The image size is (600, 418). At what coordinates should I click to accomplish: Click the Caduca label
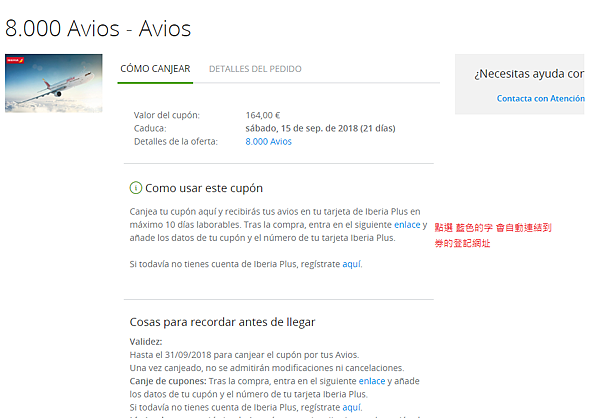150,128
